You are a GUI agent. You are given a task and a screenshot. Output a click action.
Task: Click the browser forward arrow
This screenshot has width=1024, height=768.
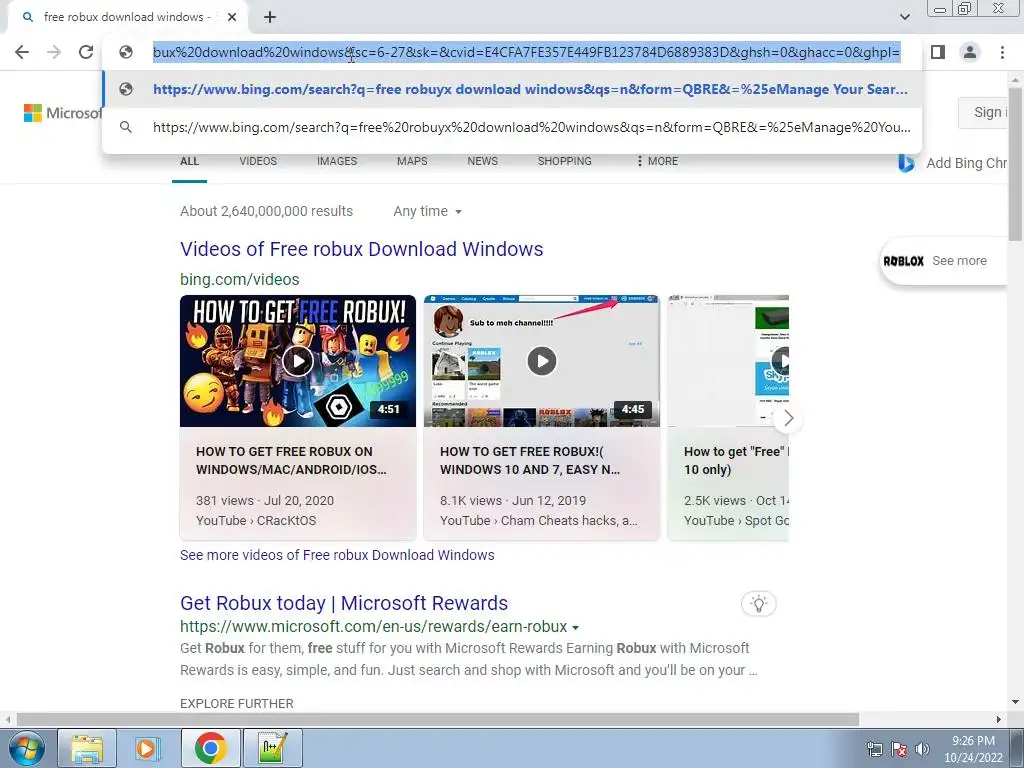pyautogui.click(x=54, y=52)
